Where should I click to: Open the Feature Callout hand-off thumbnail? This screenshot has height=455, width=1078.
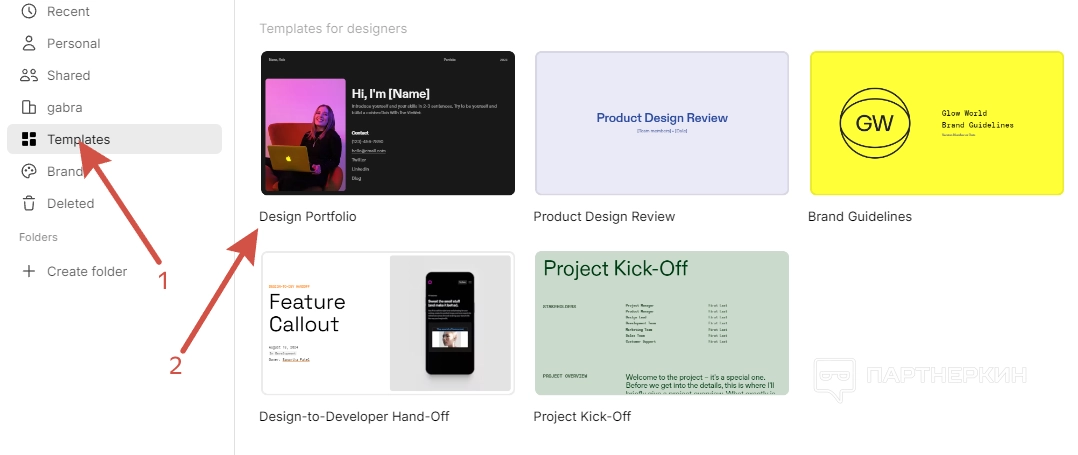(388, 323)
